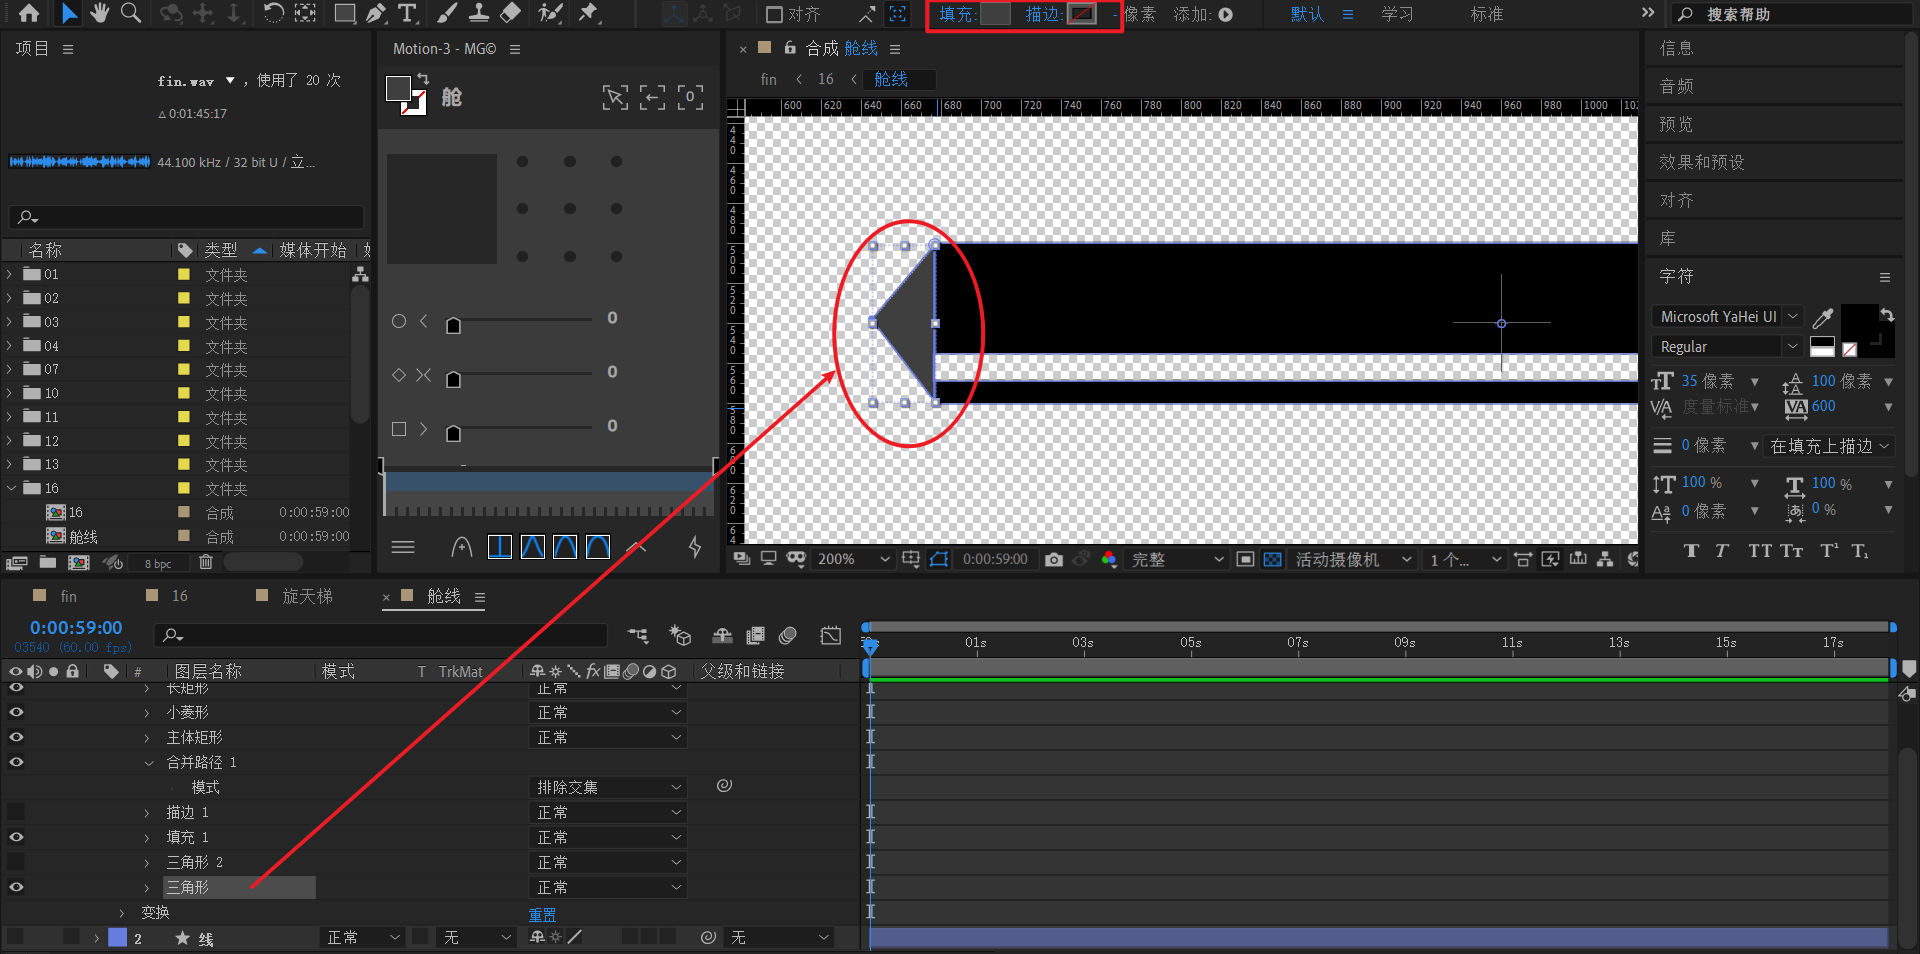
Task: Toggle mask and shape path visibility icon
Action: click(938, 559)
